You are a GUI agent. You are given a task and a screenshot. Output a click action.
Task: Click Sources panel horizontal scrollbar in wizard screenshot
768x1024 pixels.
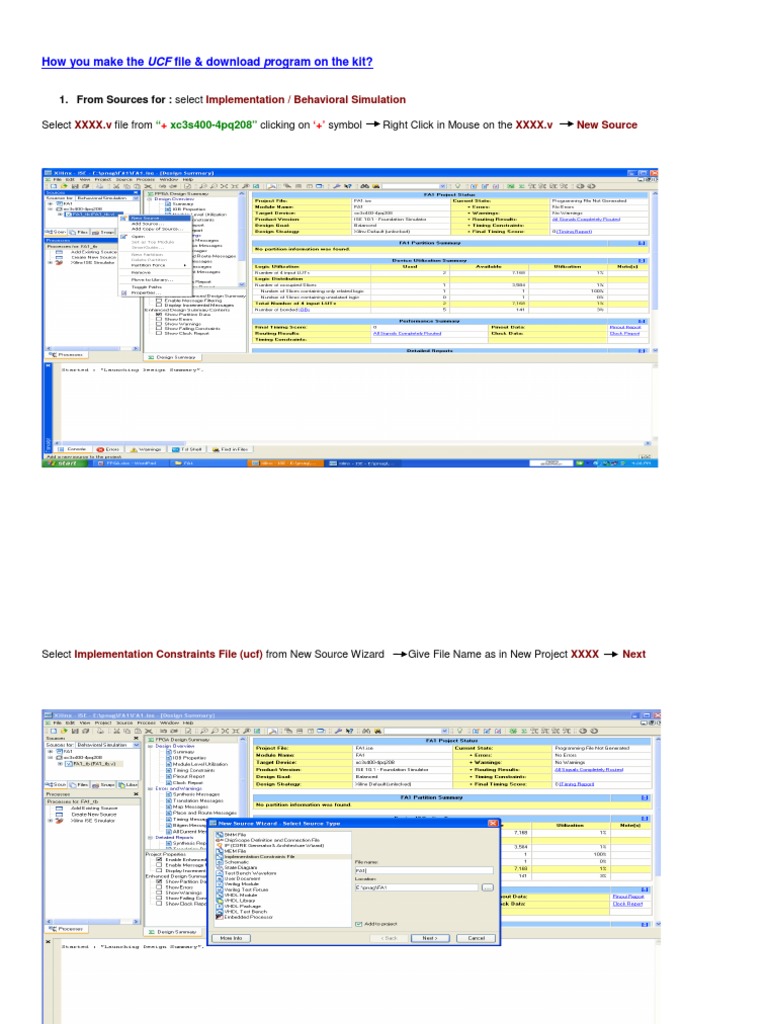[92, 921]
